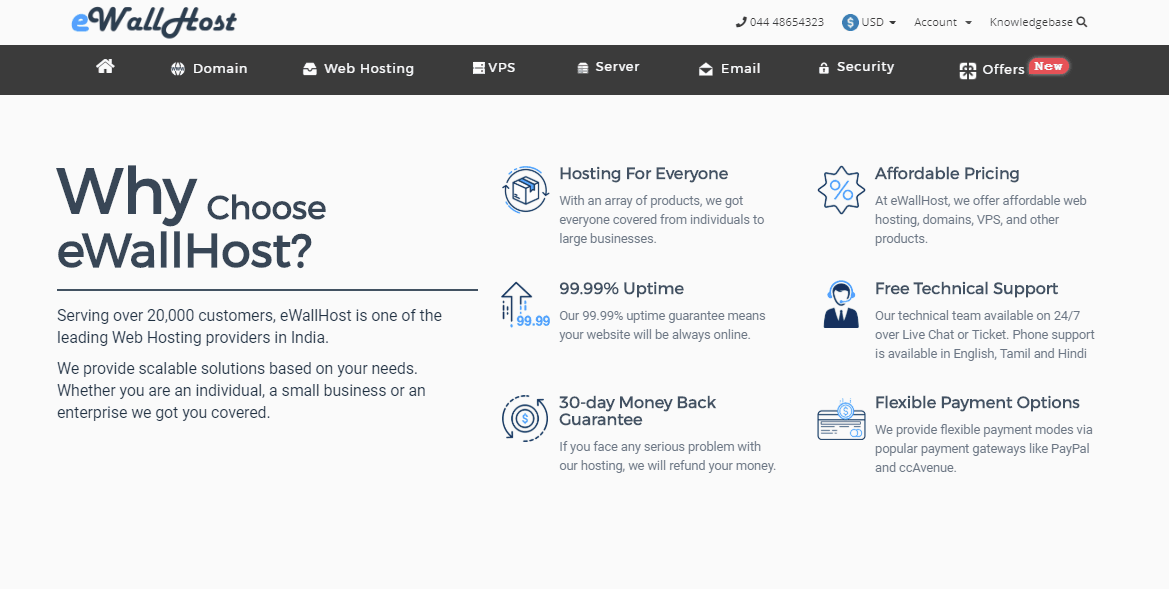Click the Hosting For Everyone box icon
This screenshot has width=1169, height=589.
click(526, 189)
